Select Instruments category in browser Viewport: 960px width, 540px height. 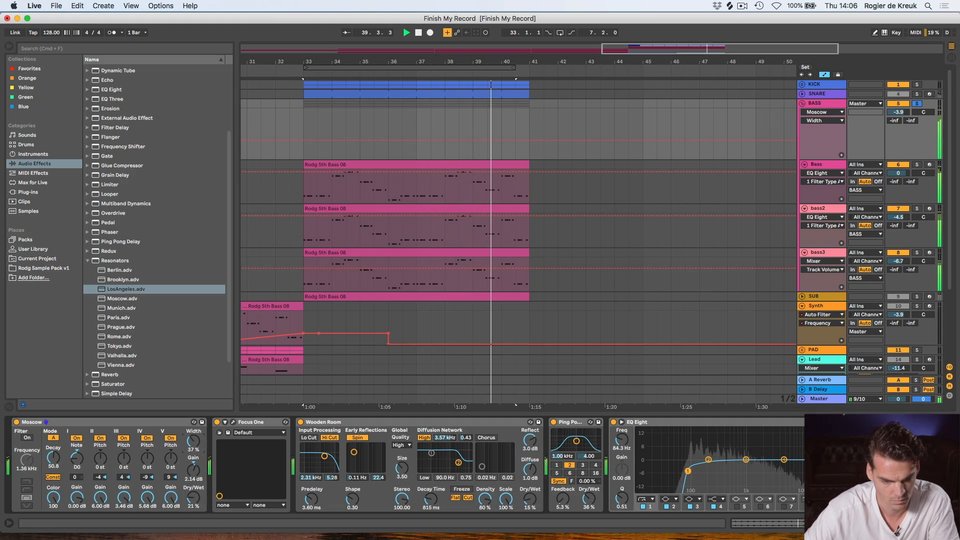[x=32, y=154]
